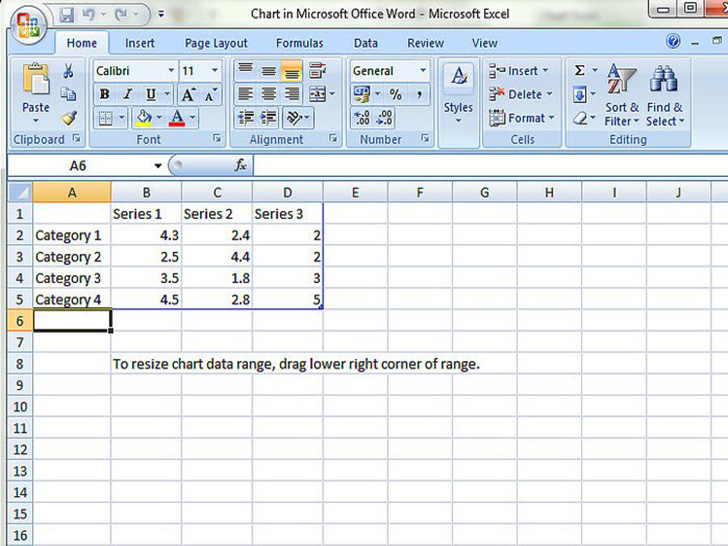The width and height of the screenshot is (728, 546).
Task: Open the Font name dropdown Calibri
Action: (x=171, y=71)
